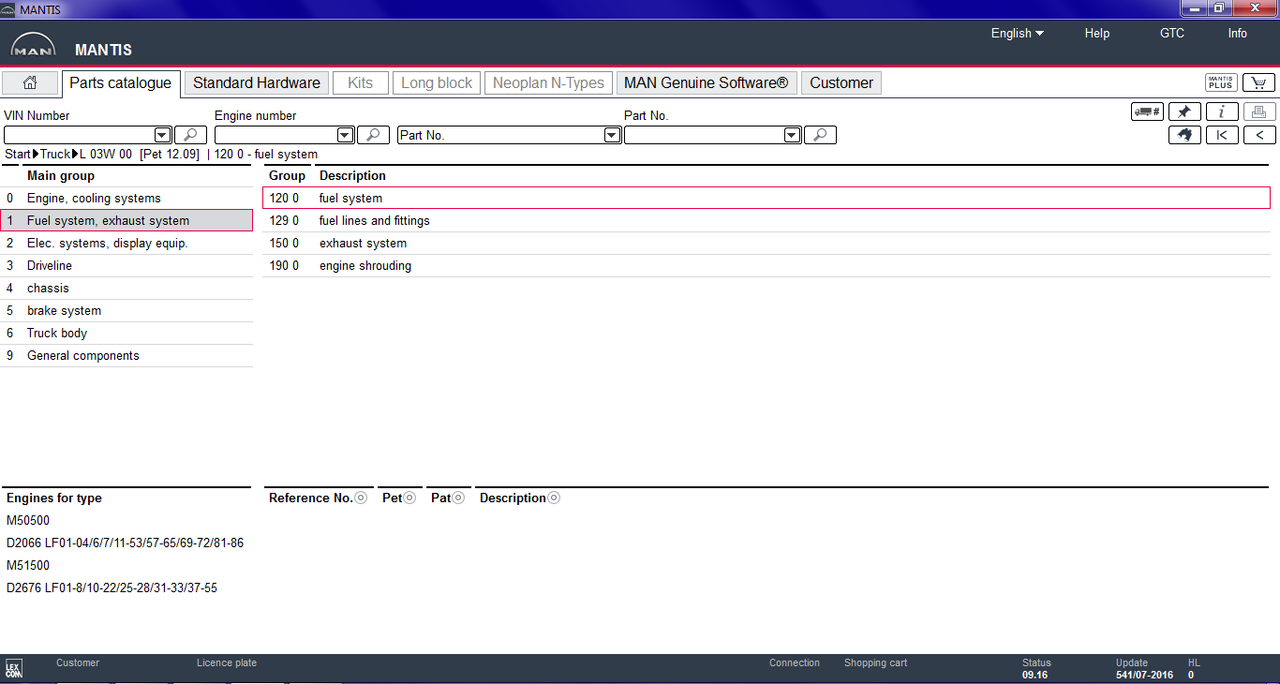Viewport: 1280px width, 684px height.
Task: Sort by Pet column toggle
Action: pyautogui.click(x=410, y=498)
